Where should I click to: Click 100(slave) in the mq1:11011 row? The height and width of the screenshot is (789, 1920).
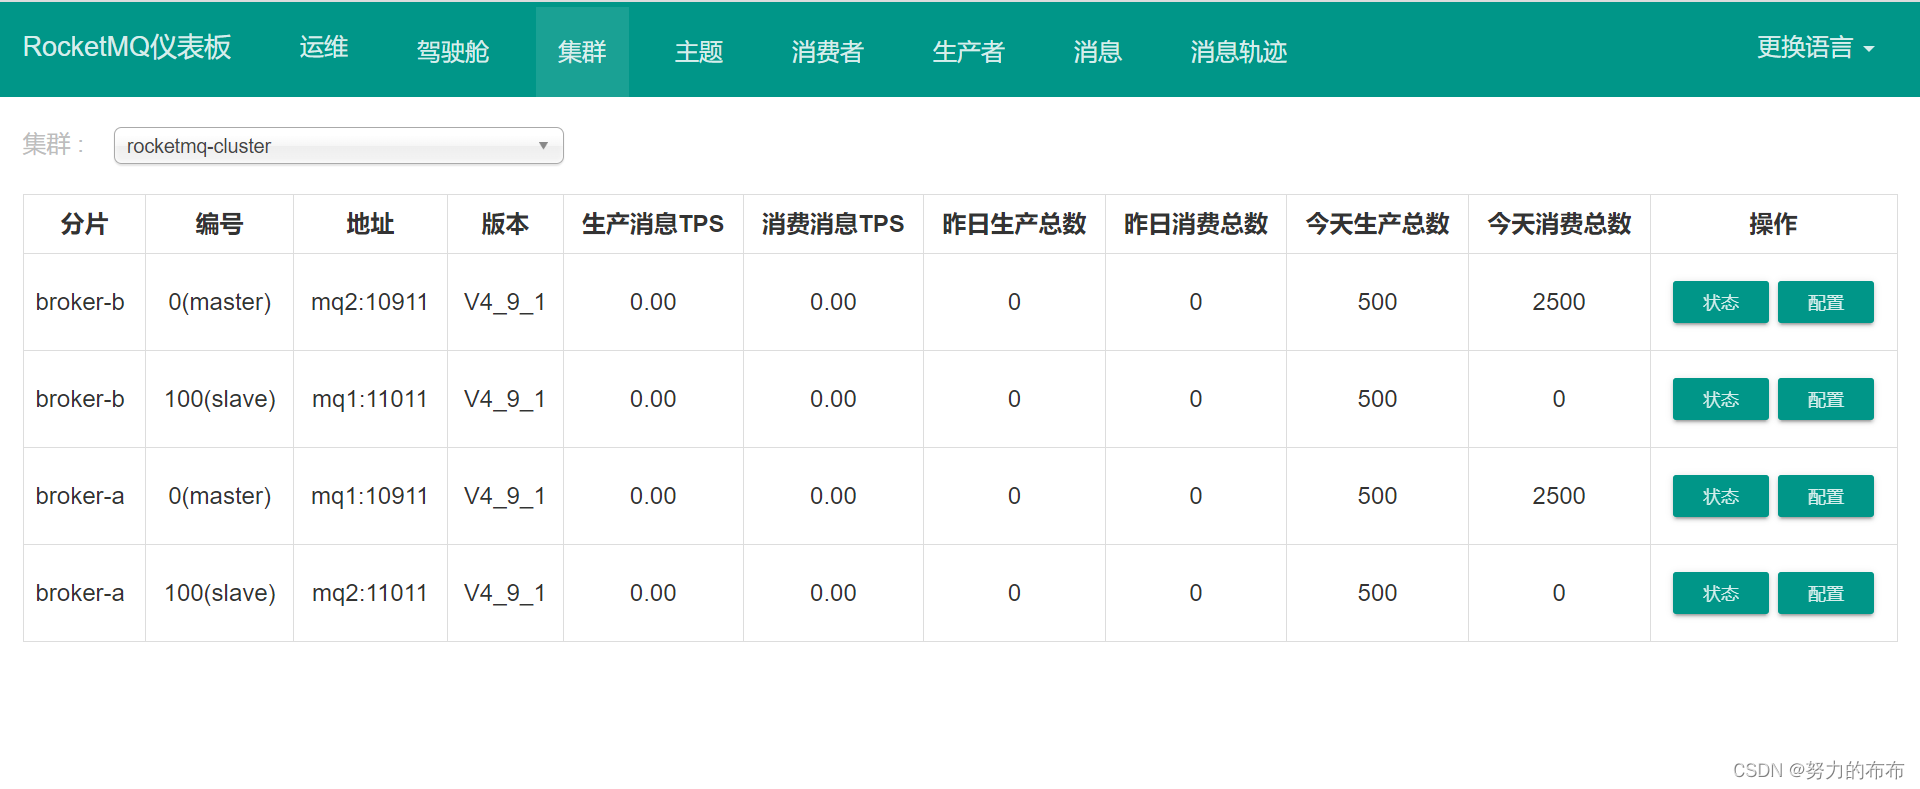click(x=220, y=399)
